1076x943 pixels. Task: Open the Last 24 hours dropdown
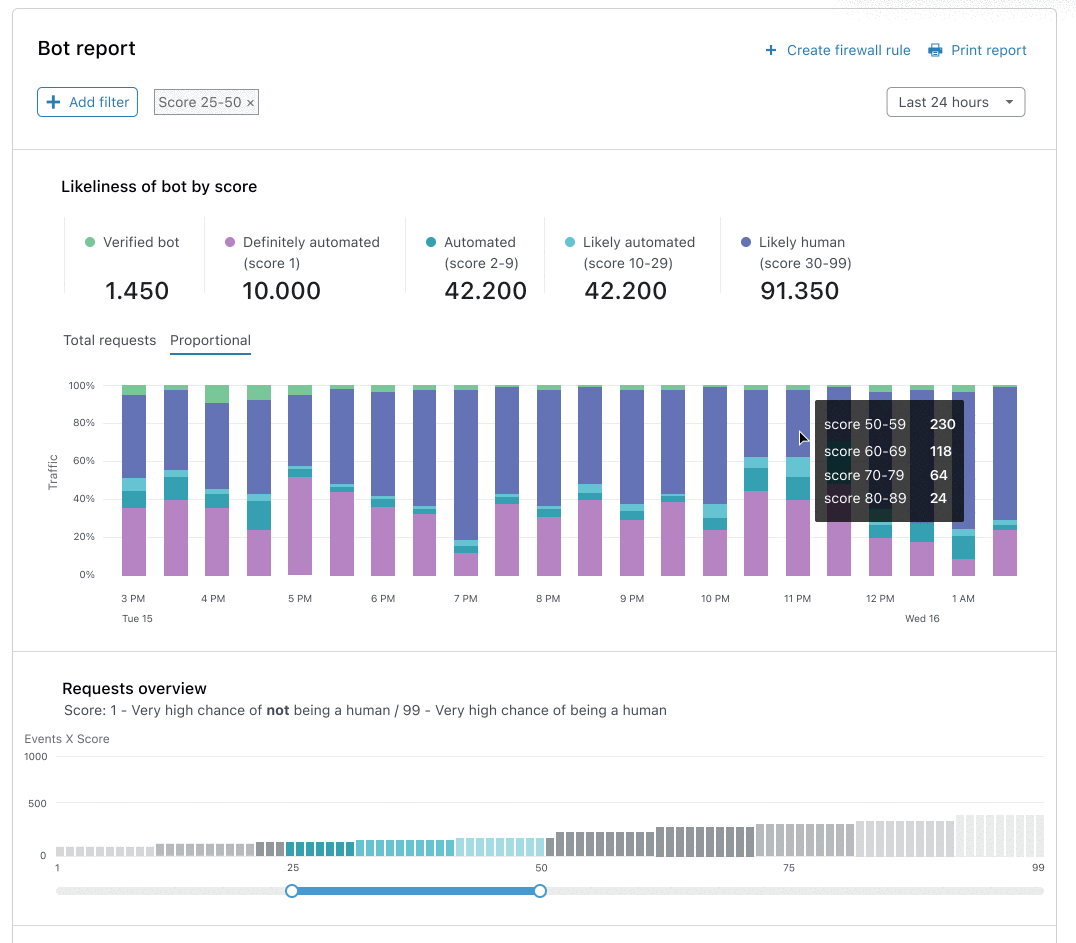[x=955, y=102]
